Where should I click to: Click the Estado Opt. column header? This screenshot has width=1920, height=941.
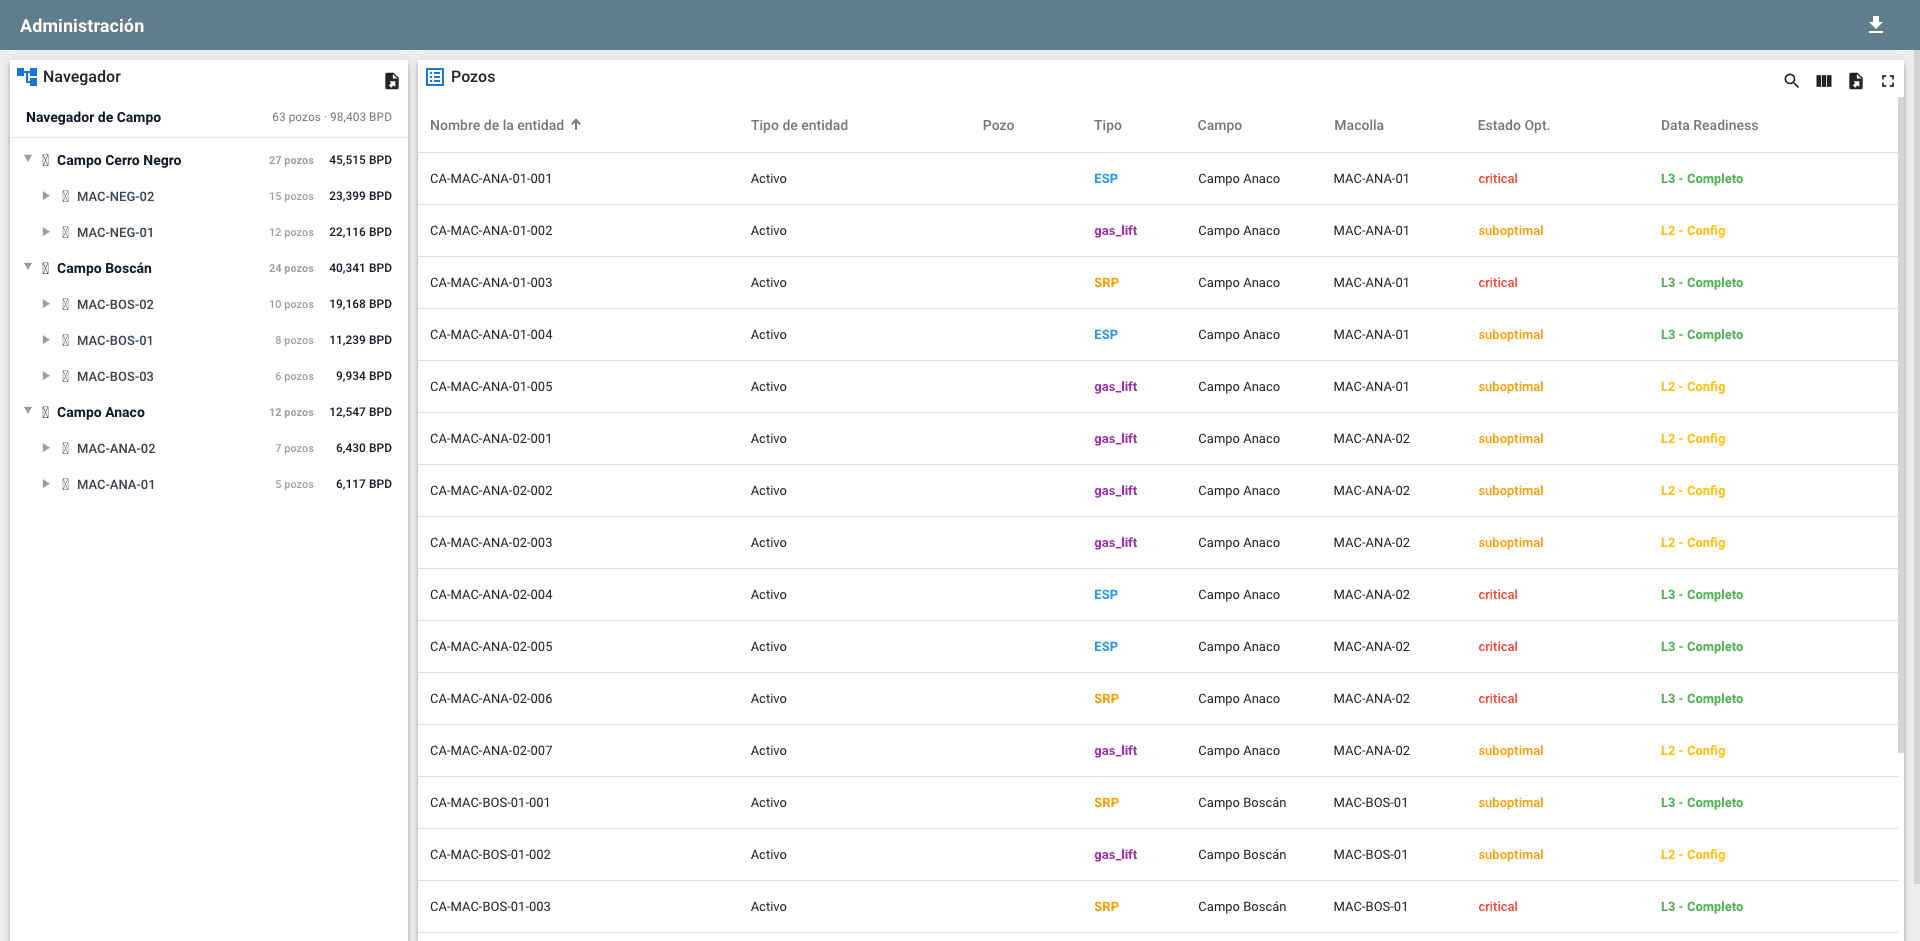click(1513, 125)
